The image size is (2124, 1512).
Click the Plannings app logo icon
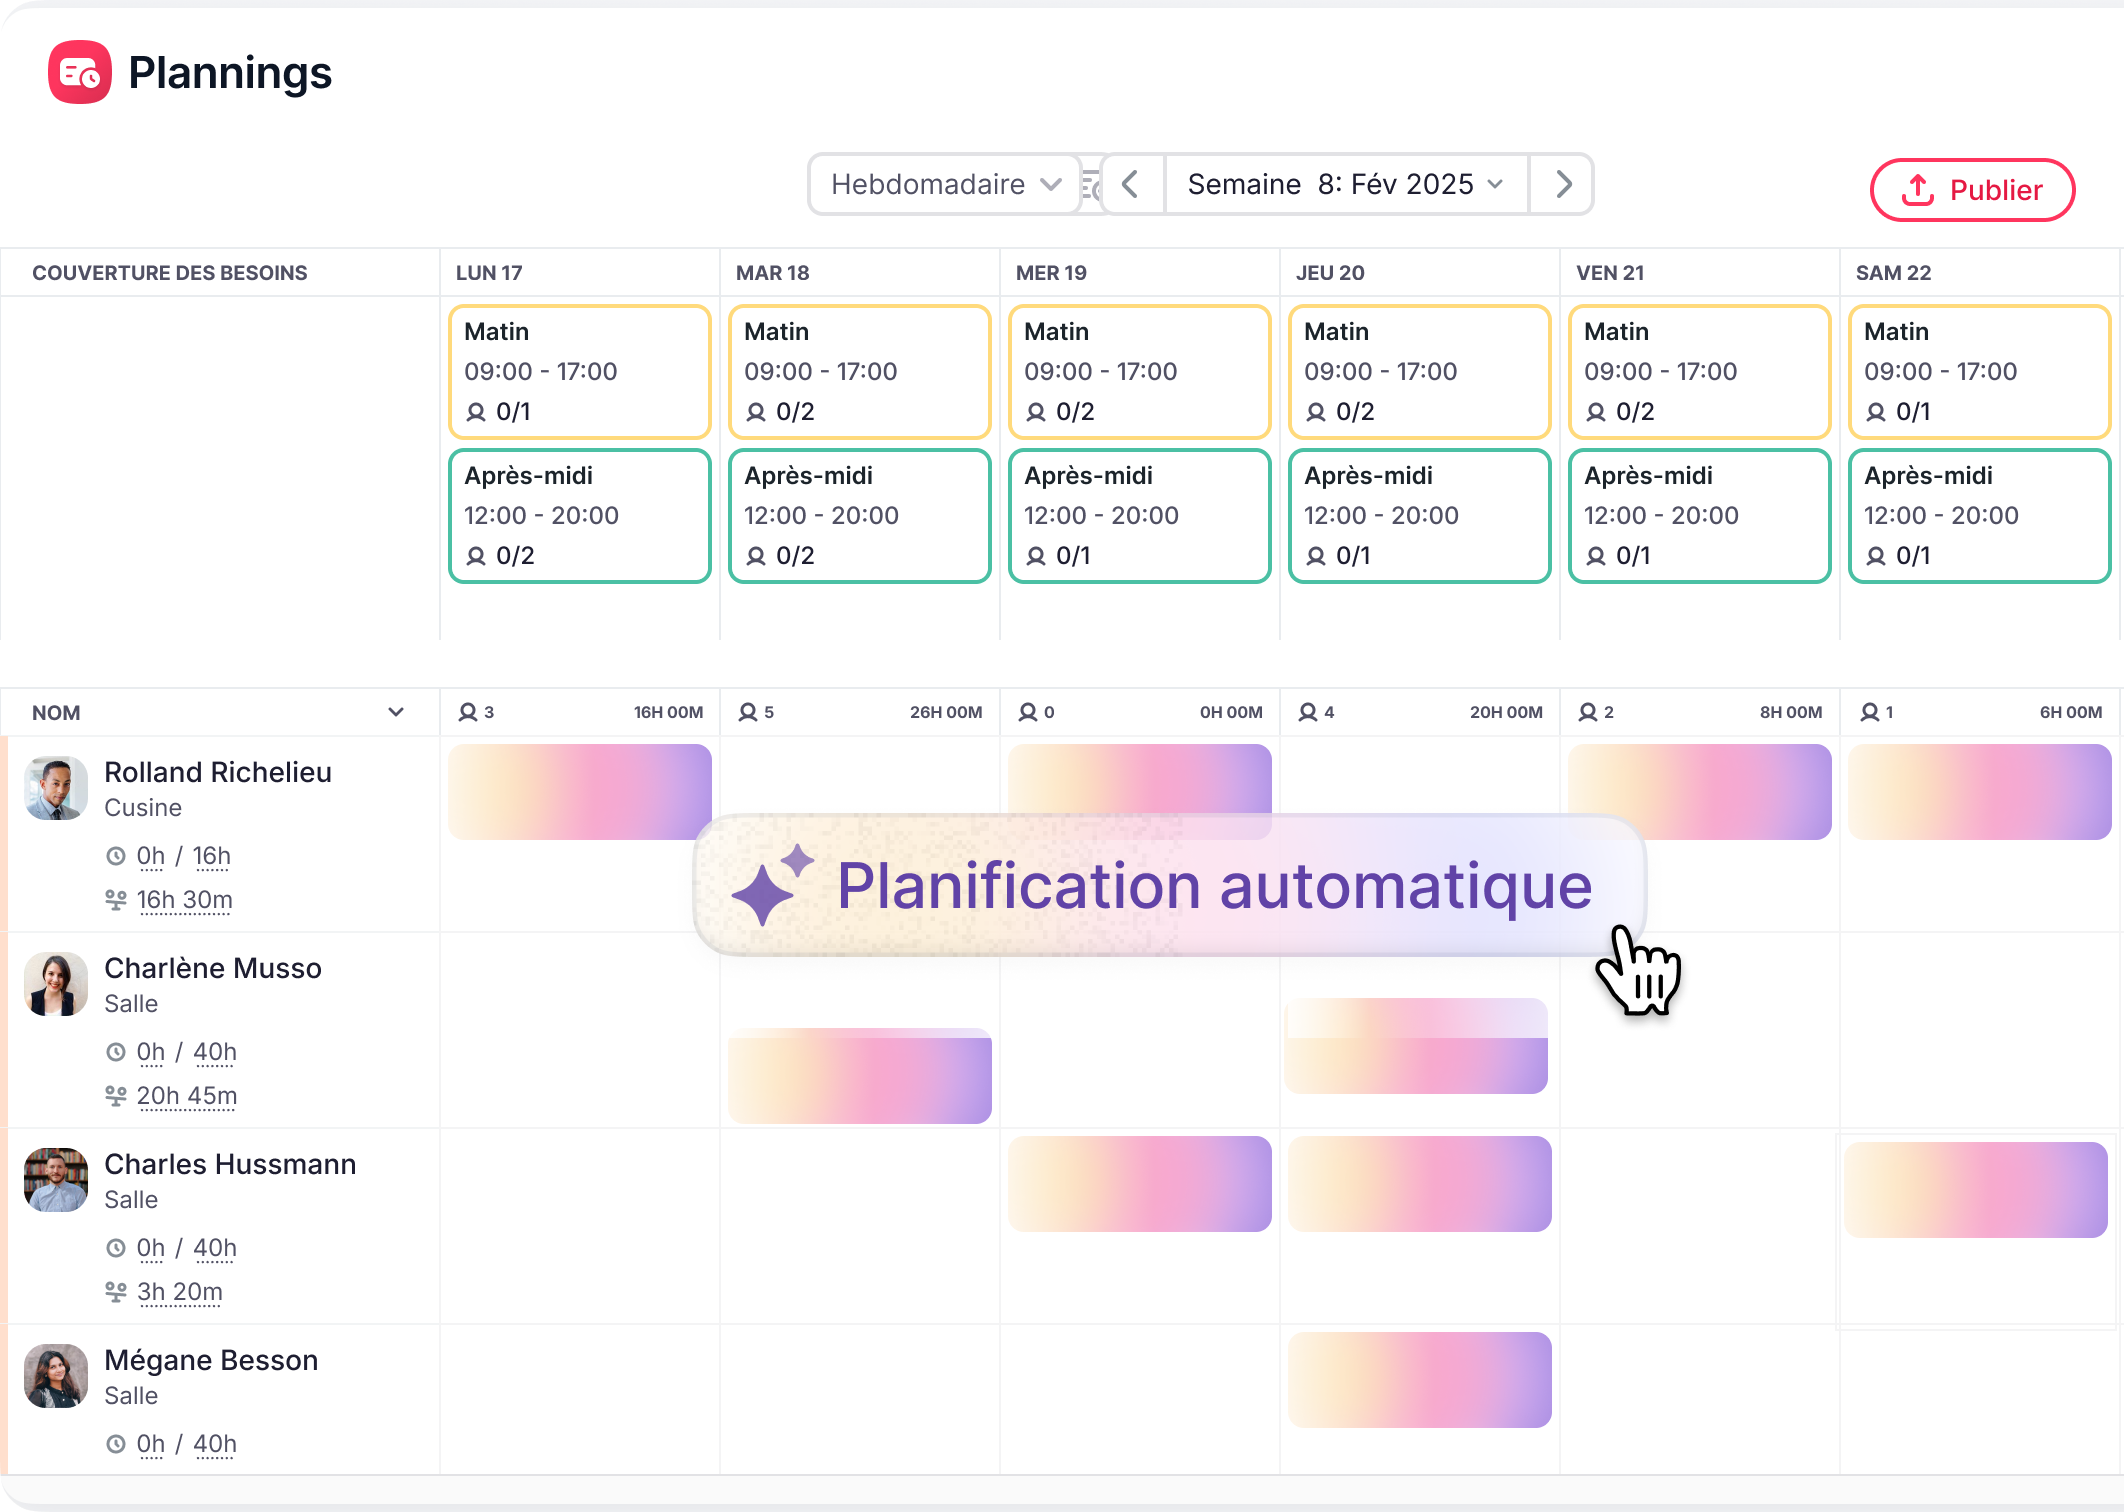click(80, 72)
